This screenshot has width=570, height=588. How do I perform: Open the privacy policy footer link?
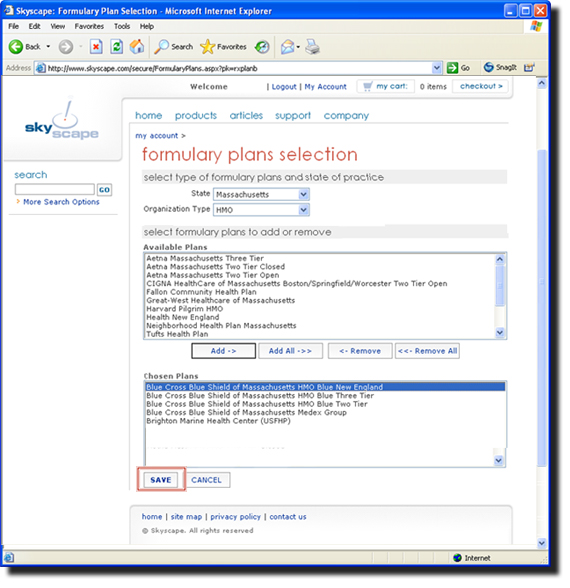(x=236, y=517)
